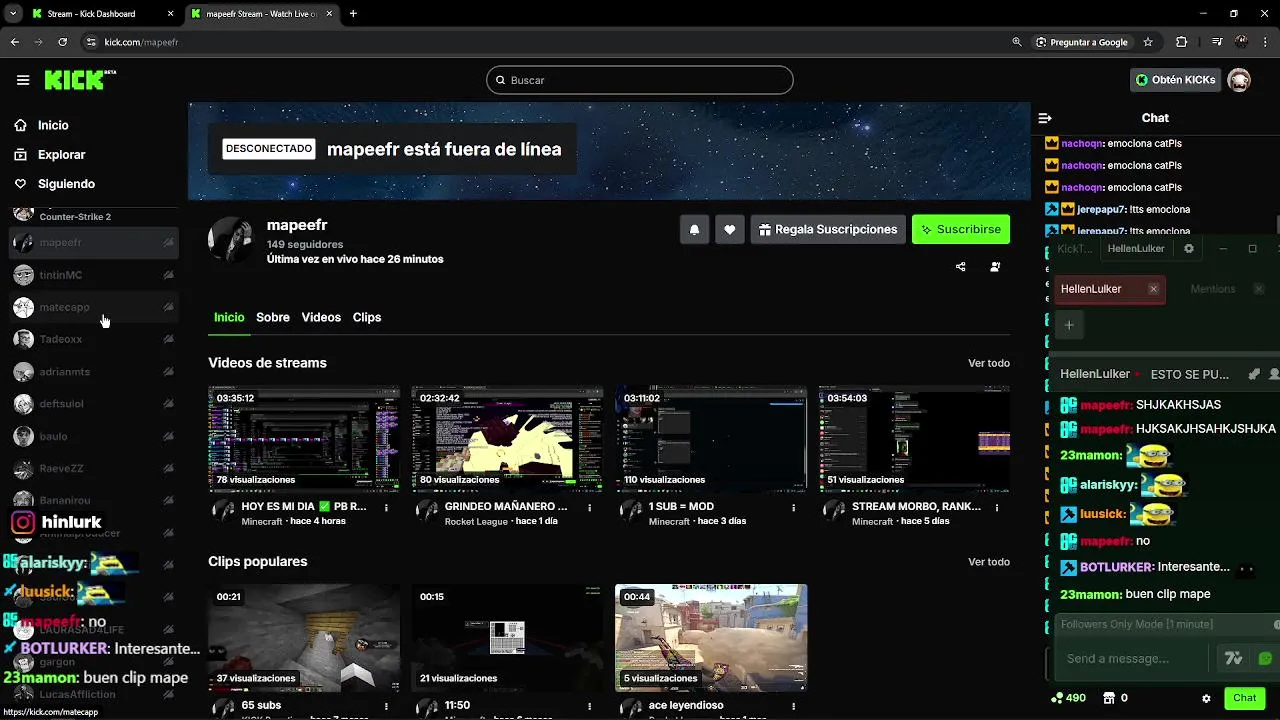Open the hamburger sidebar menu
Screen dimensions: 1280x720
click(x=23, y=80)
